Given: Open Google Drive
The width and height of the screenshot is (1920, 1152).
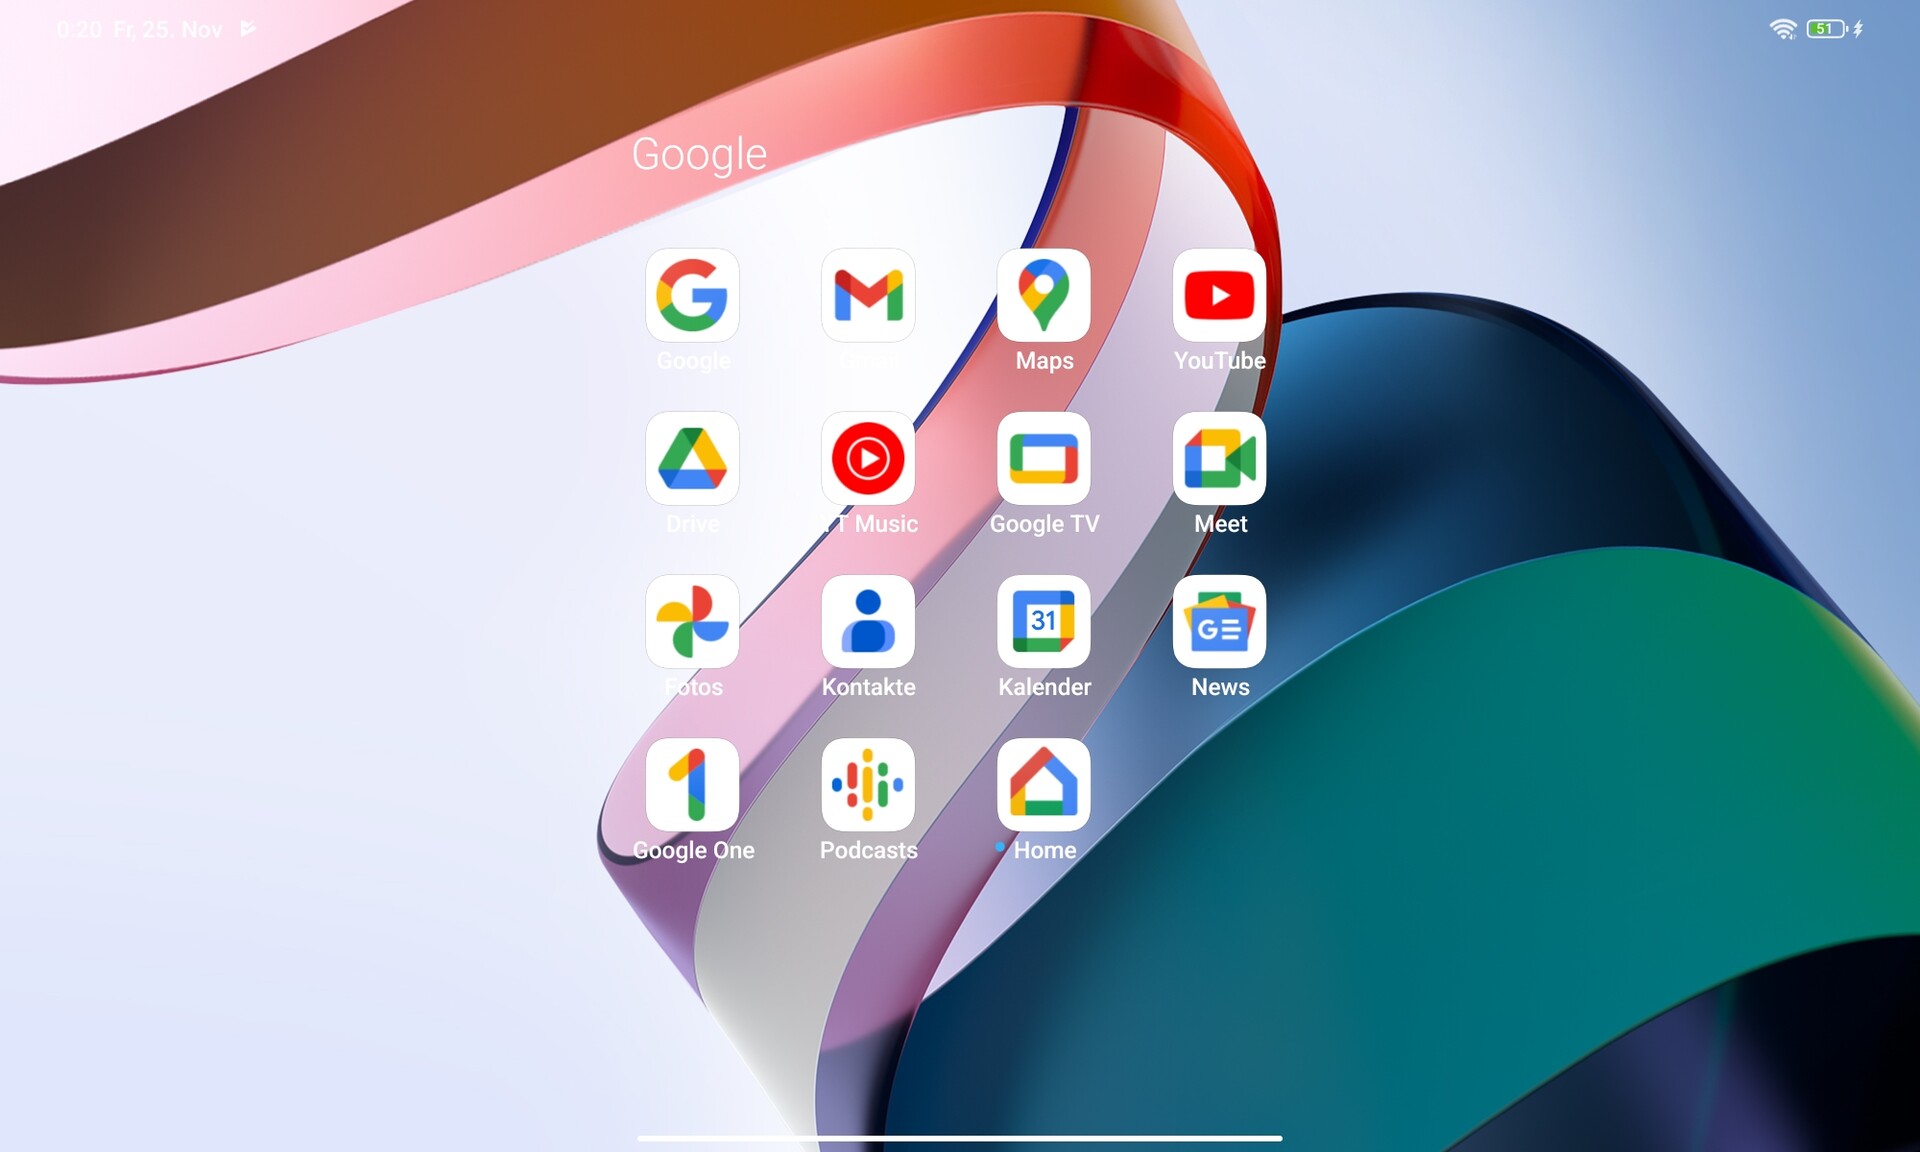Looking at the screenshot, I should [x=692, y=458].
